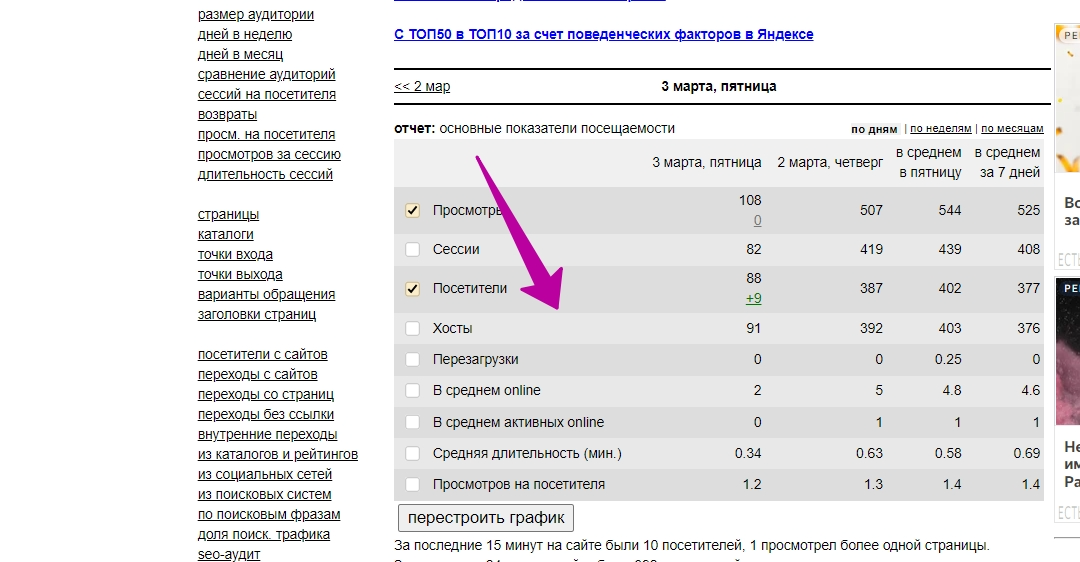Click the в среднем за 7 дней header
The image size is (1080, 562).
tap(1007, 163)
